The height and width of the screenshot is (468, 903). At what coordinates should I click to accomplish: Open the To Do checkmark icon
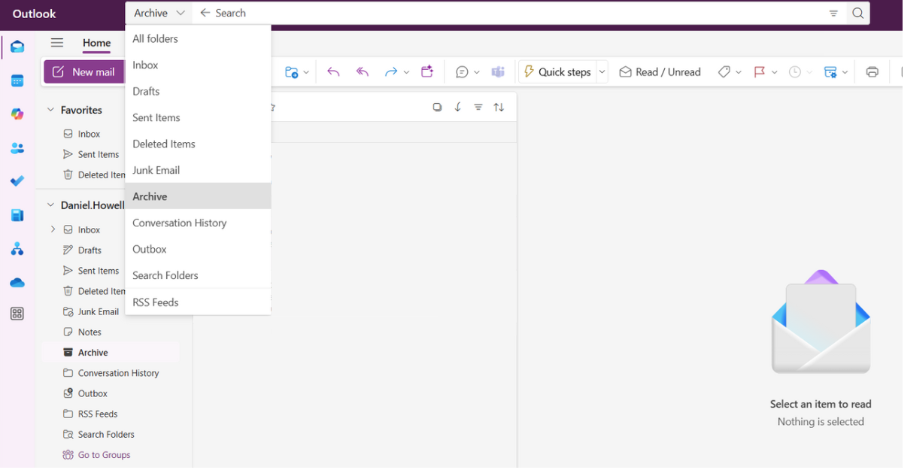coord(17,181)
